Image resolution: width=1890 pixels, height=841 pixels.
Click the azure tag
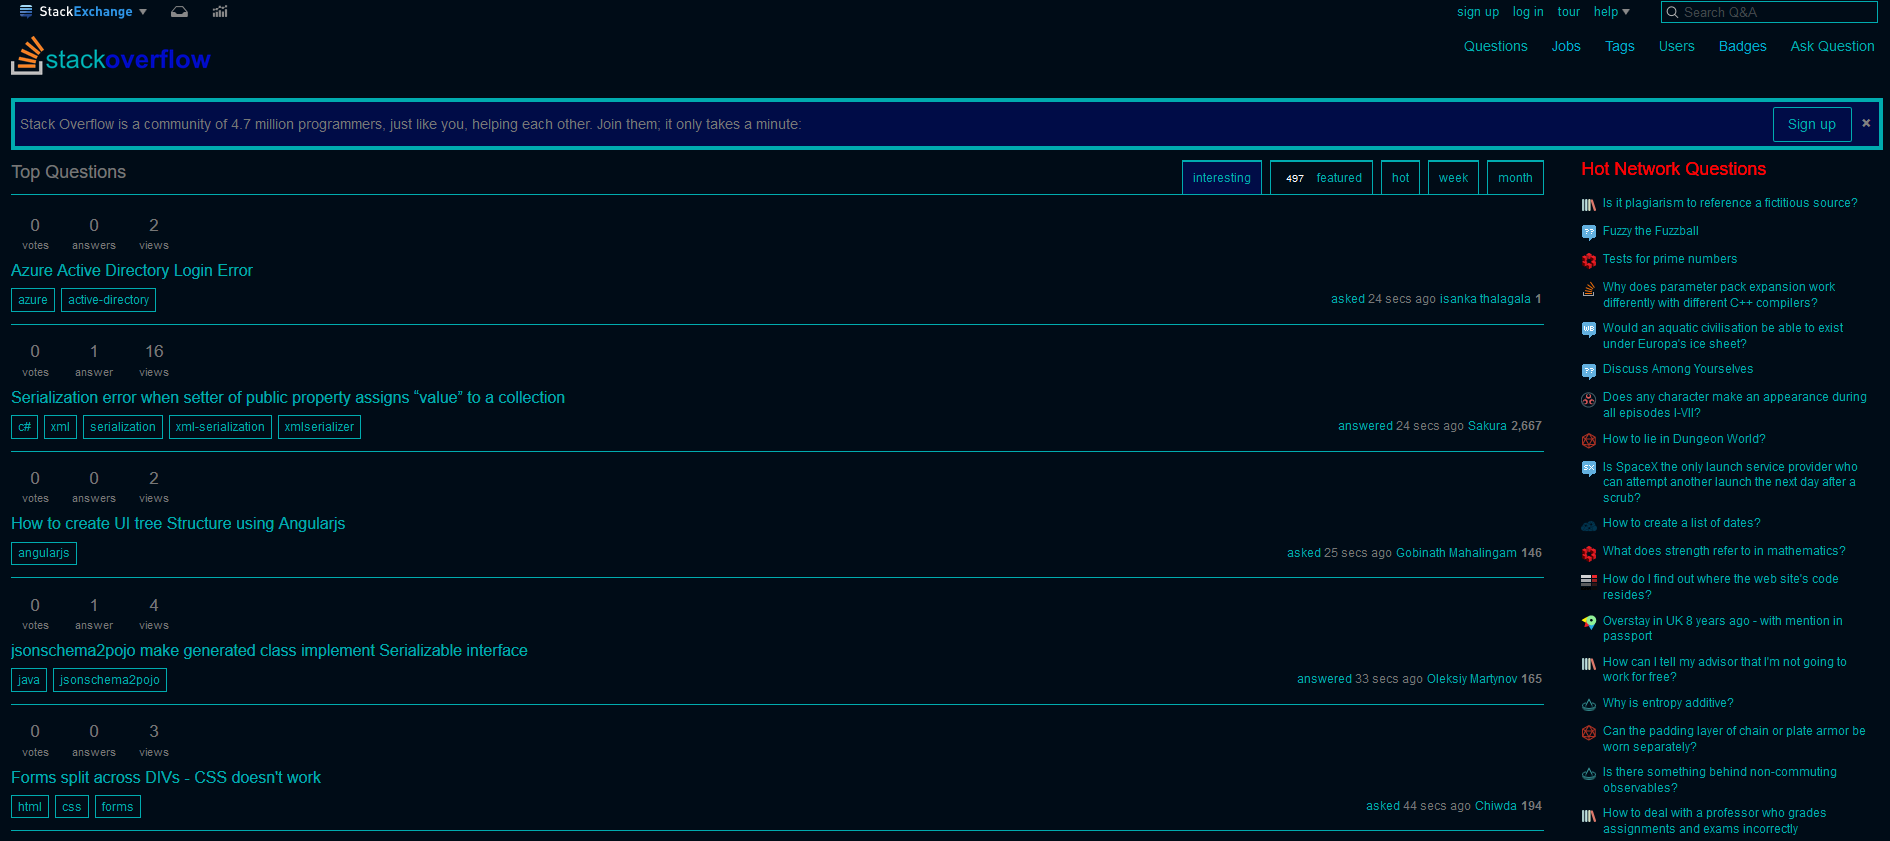[x=33, y=300]
